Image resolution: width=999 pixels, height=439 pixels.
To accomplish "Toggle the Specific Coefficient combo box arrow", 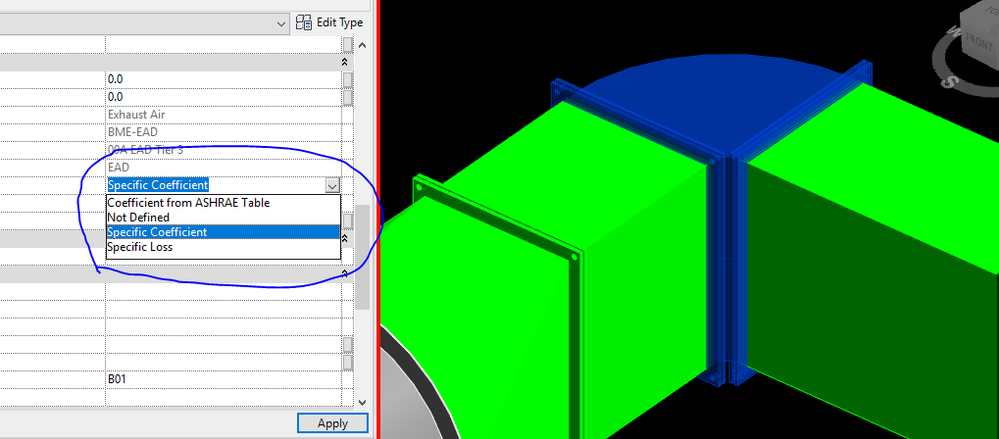I will point(332,185).
